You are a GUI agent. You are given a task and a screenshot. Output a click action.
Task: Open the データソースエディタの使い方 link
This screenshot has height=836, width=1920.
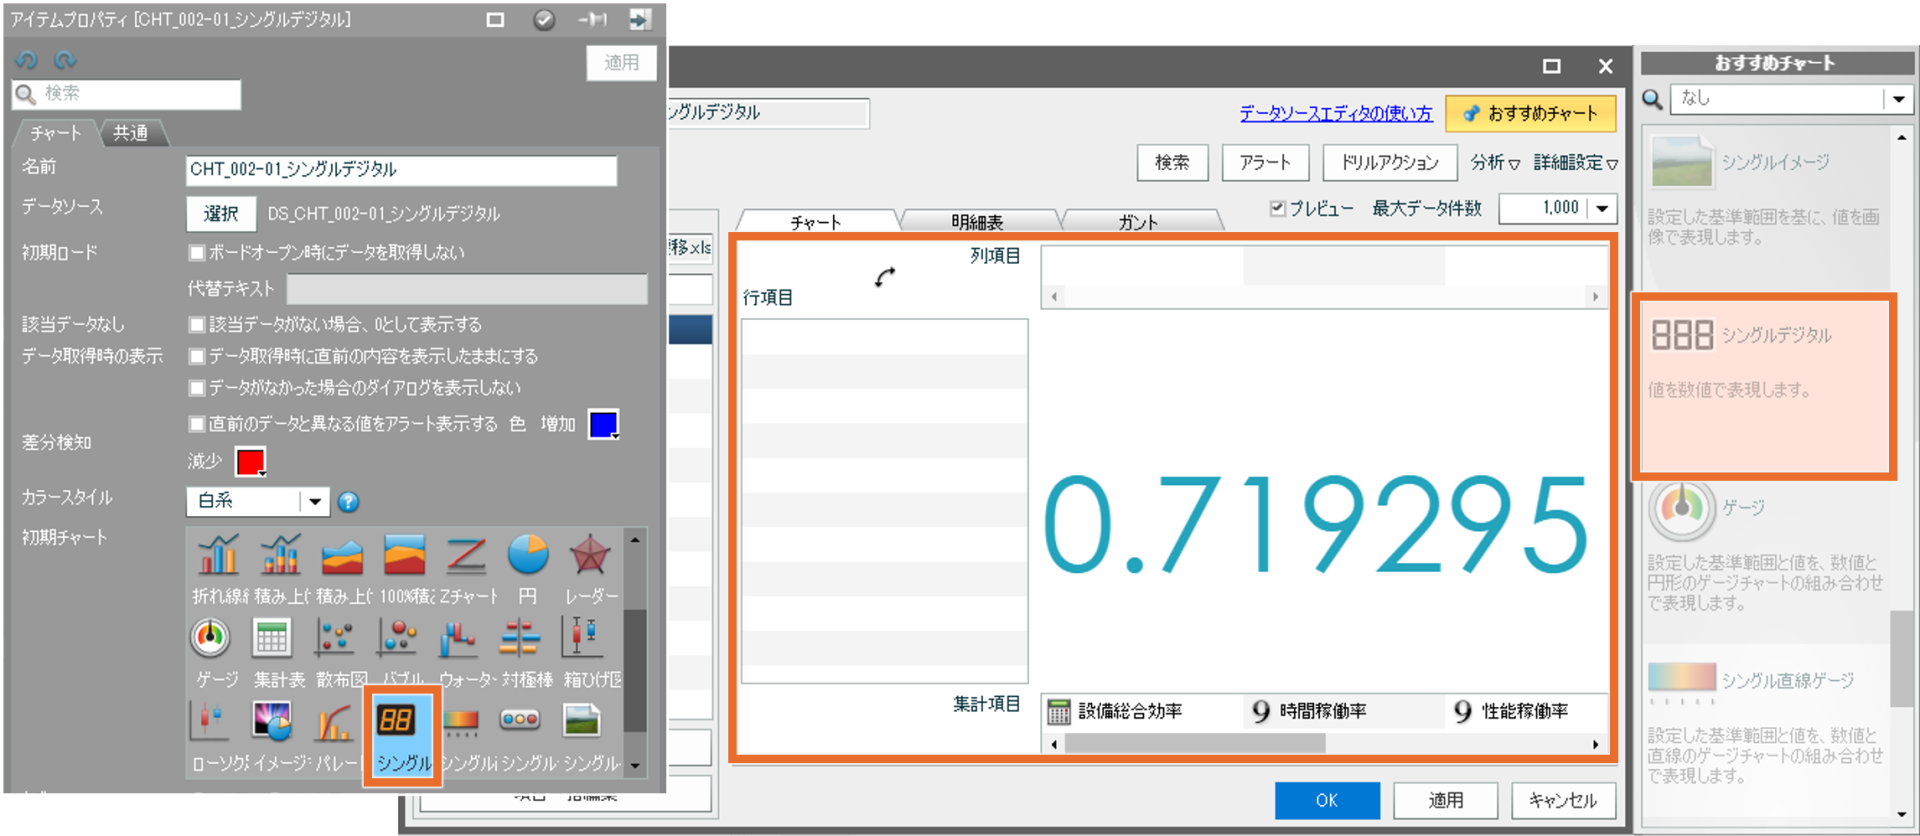click(x=1335, y=113)
